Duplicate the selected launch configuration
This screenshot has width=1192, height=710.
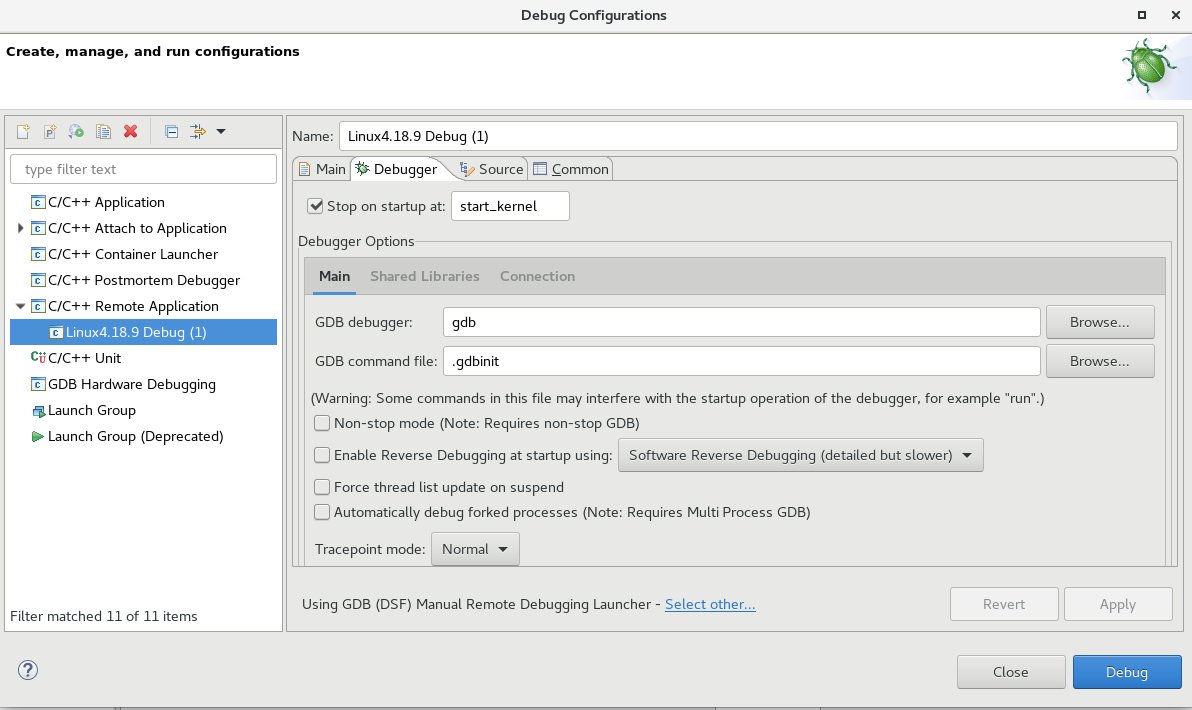103,131
